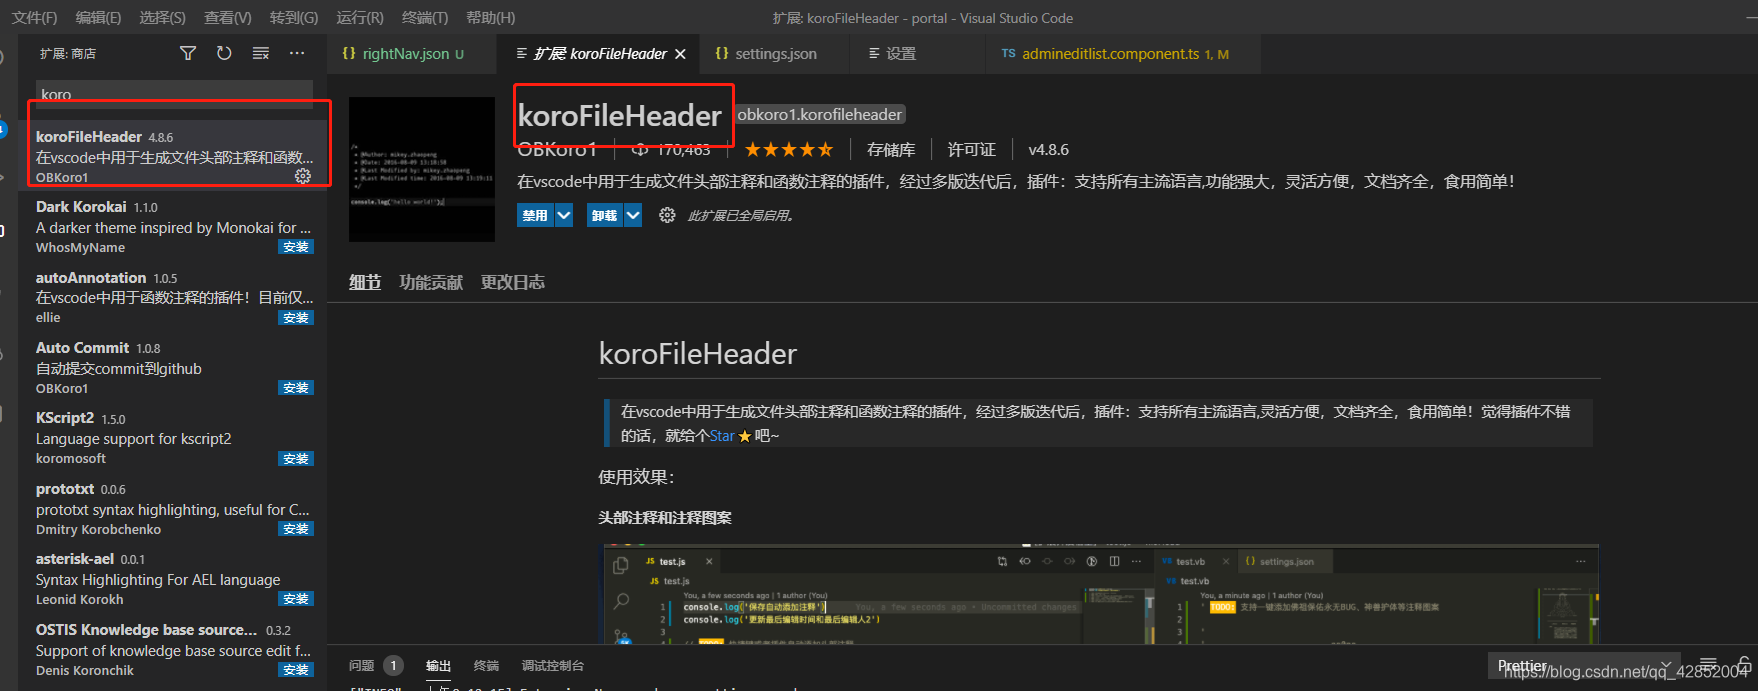The image size is (1758, 691).
Task: Select Auto Commit extension item
Action: pos(174,367)
